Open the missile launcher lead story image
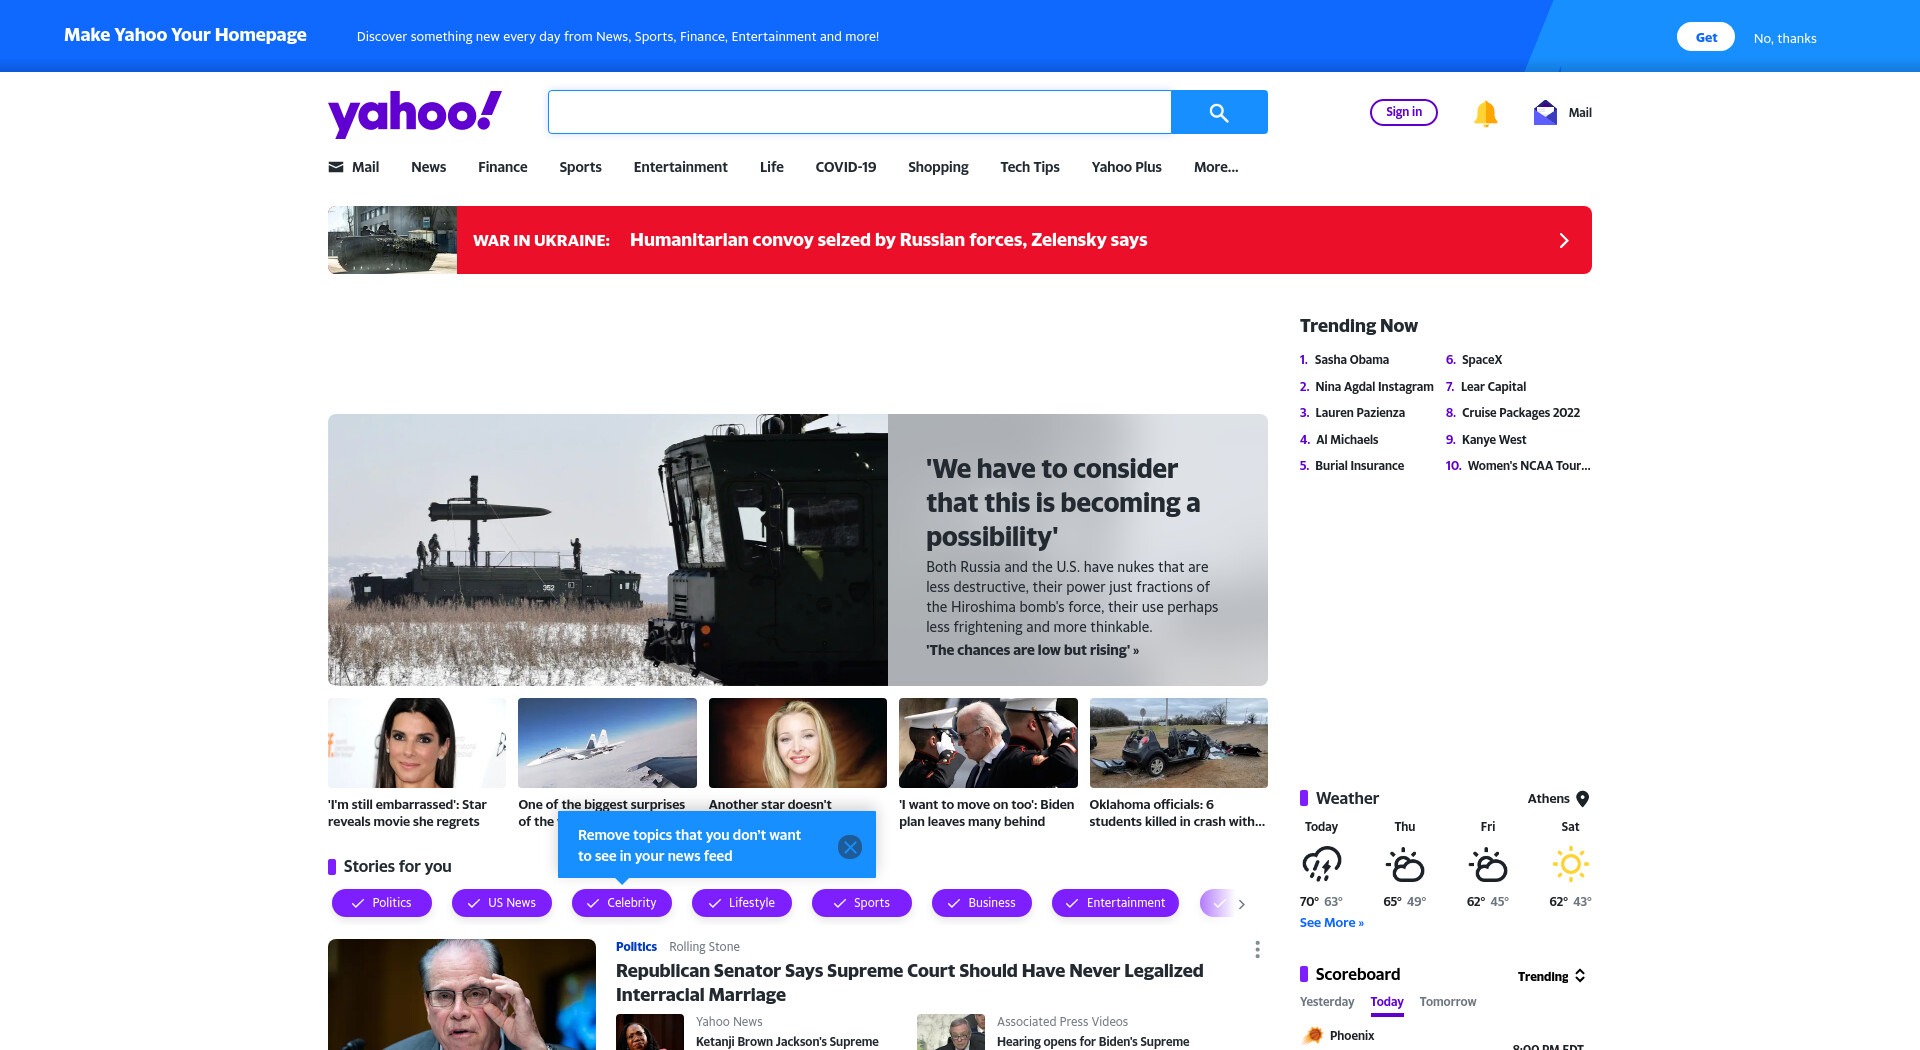The width and height of the screenshot is (1920, 1050). pos(608,550)
